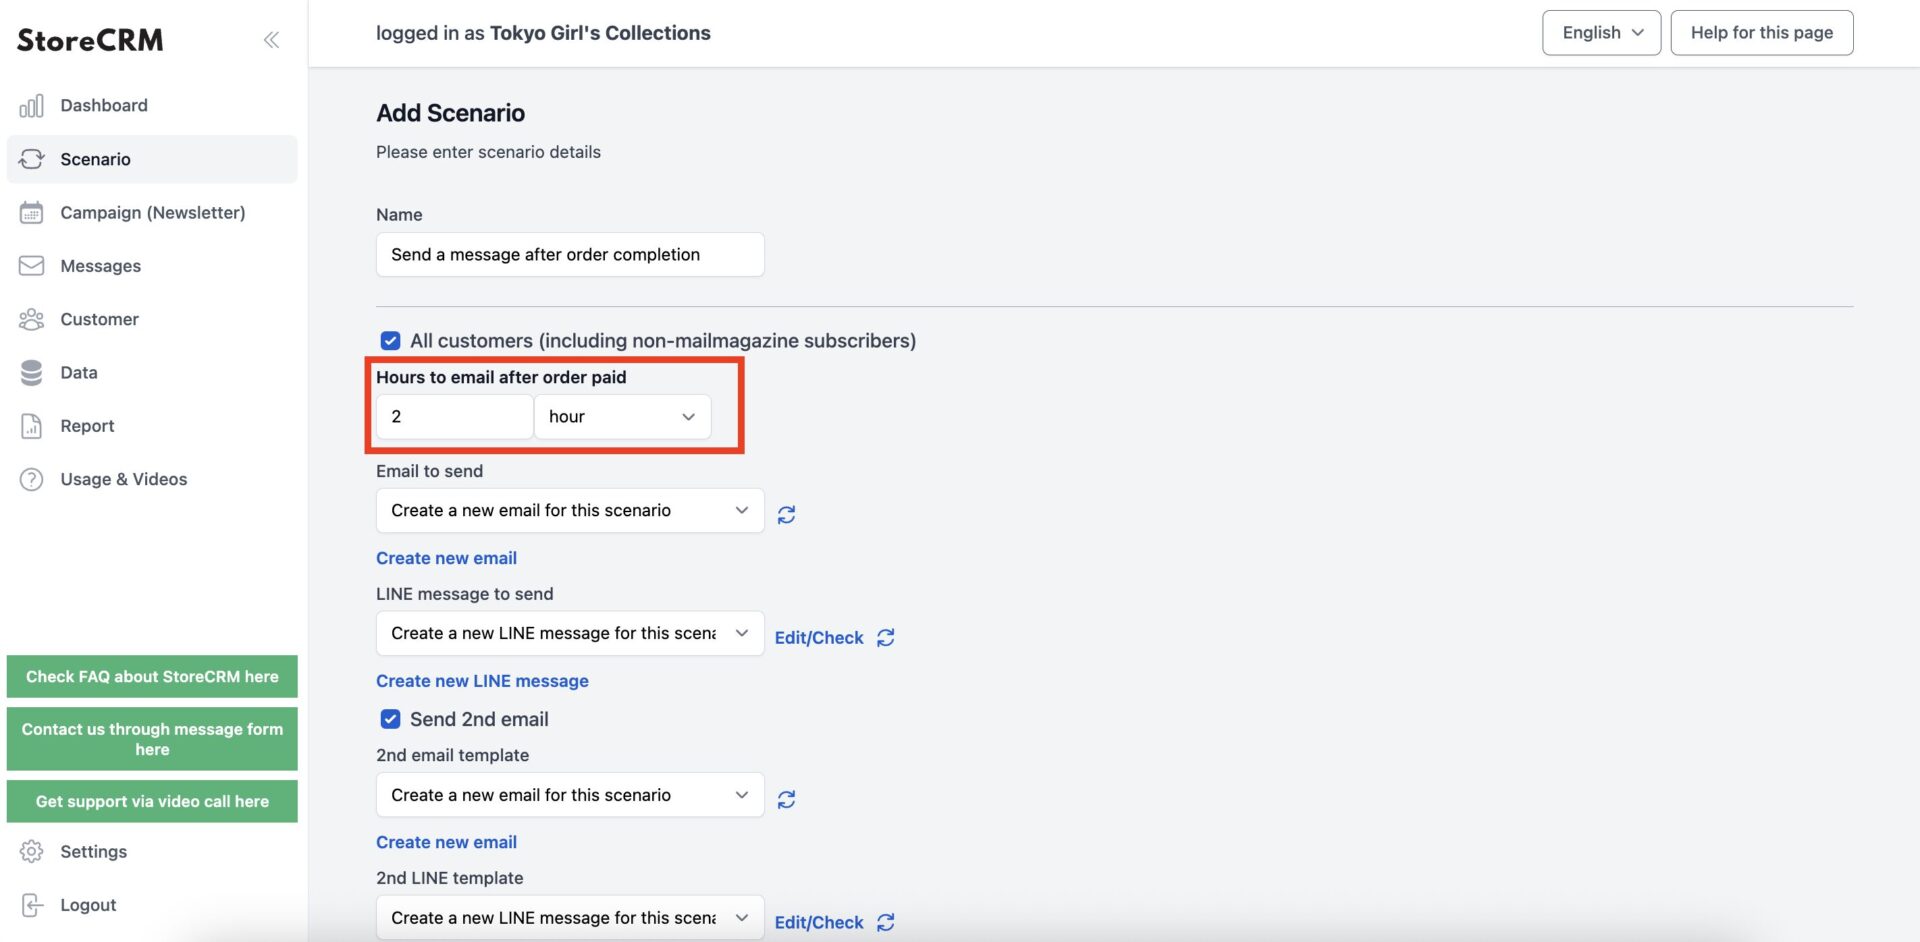Refresh the 2nd email template list
The width and height of the screenshot is (1920, 942).
(787, 799)
